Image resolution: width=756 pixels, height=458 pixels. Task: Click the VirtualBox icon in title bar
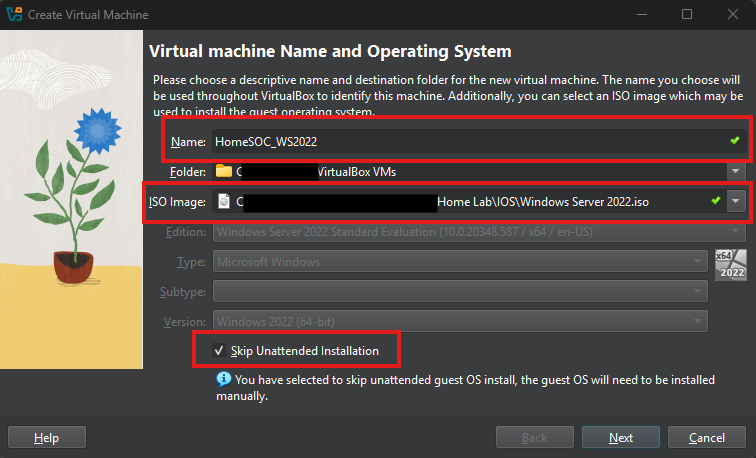click(14, 15)
